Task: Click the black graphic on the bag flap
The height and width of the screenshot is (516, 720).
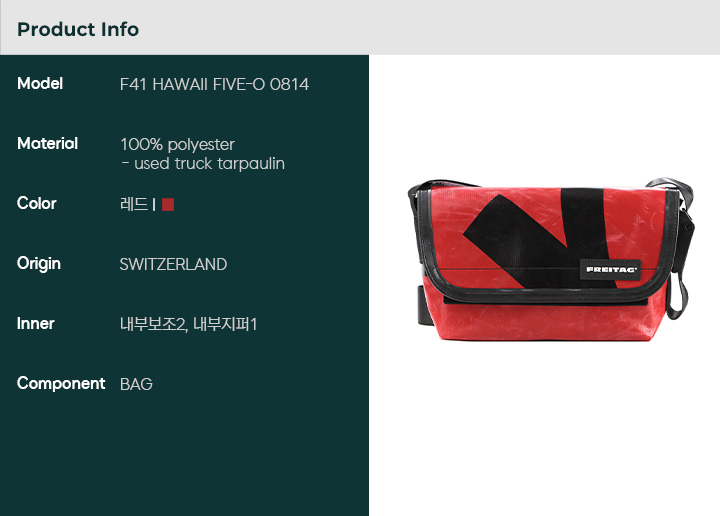Action: click(x=540, y=238)
